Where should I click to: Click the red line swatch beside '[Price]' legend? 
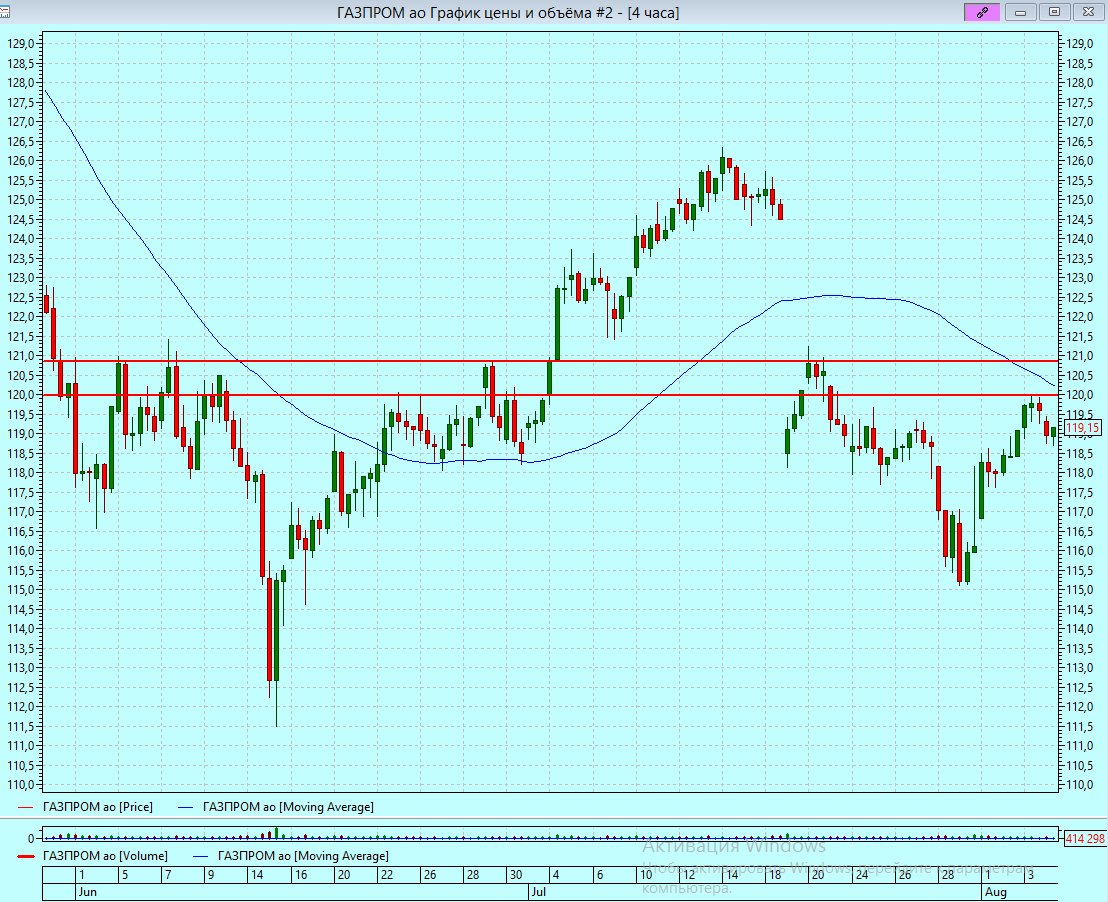25,807
